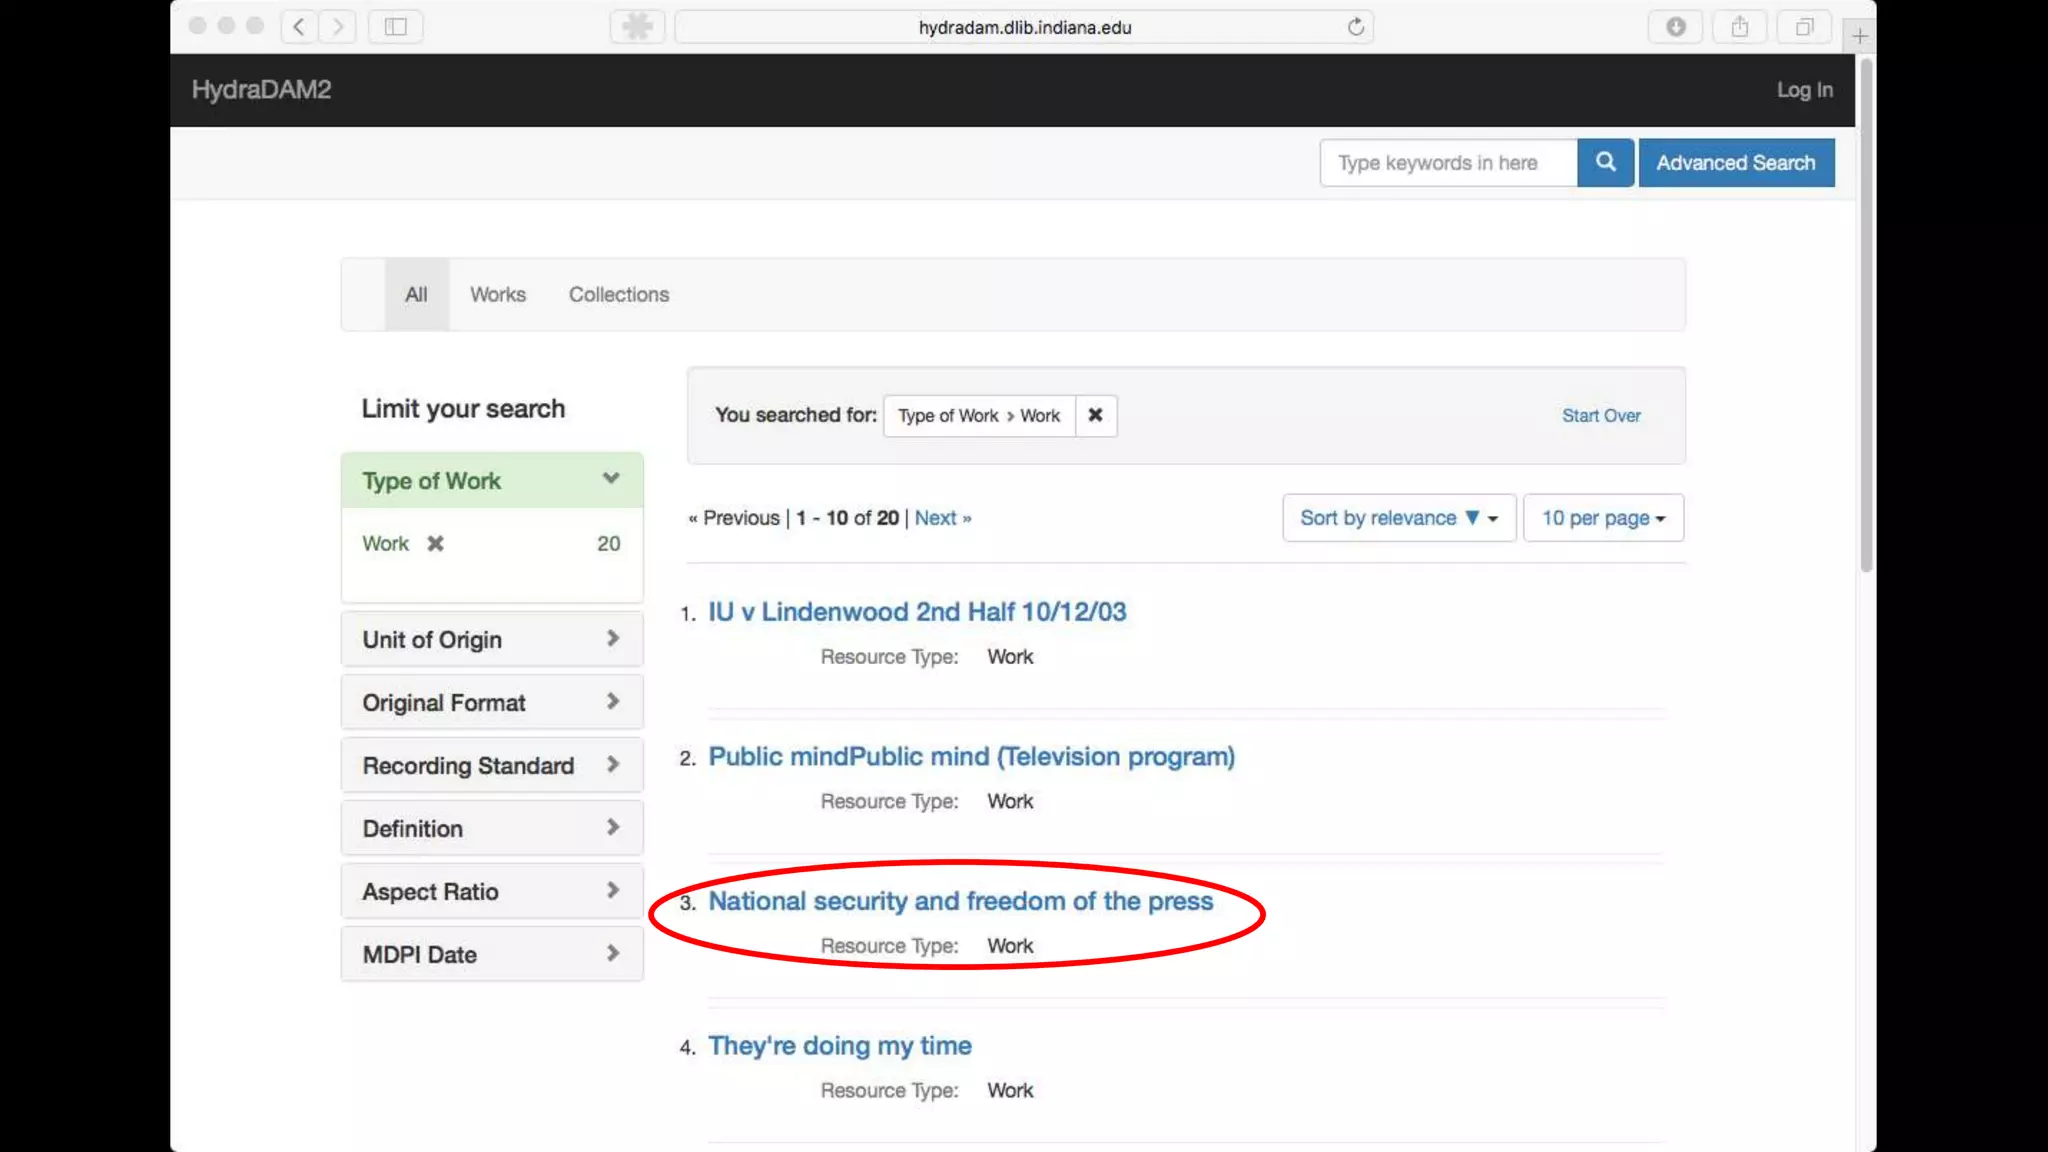This screenshot has height=1152, width=2048.
Task: Open the browser downloads icon
Action: 1676,27
